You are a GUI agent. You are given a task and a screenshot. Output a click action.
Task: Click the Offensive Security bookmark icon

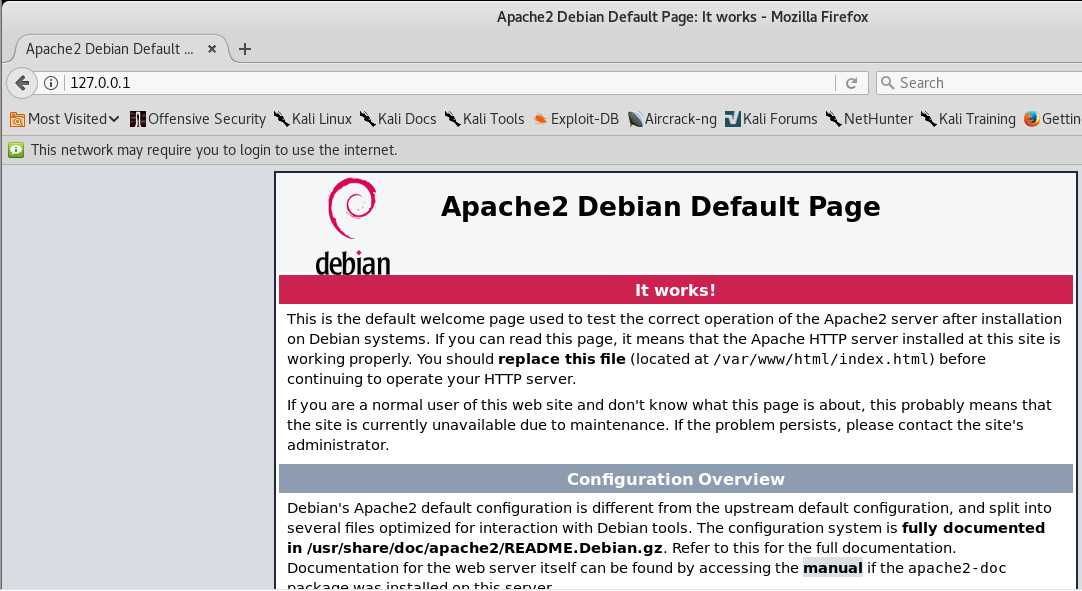[x=137, y=119]
